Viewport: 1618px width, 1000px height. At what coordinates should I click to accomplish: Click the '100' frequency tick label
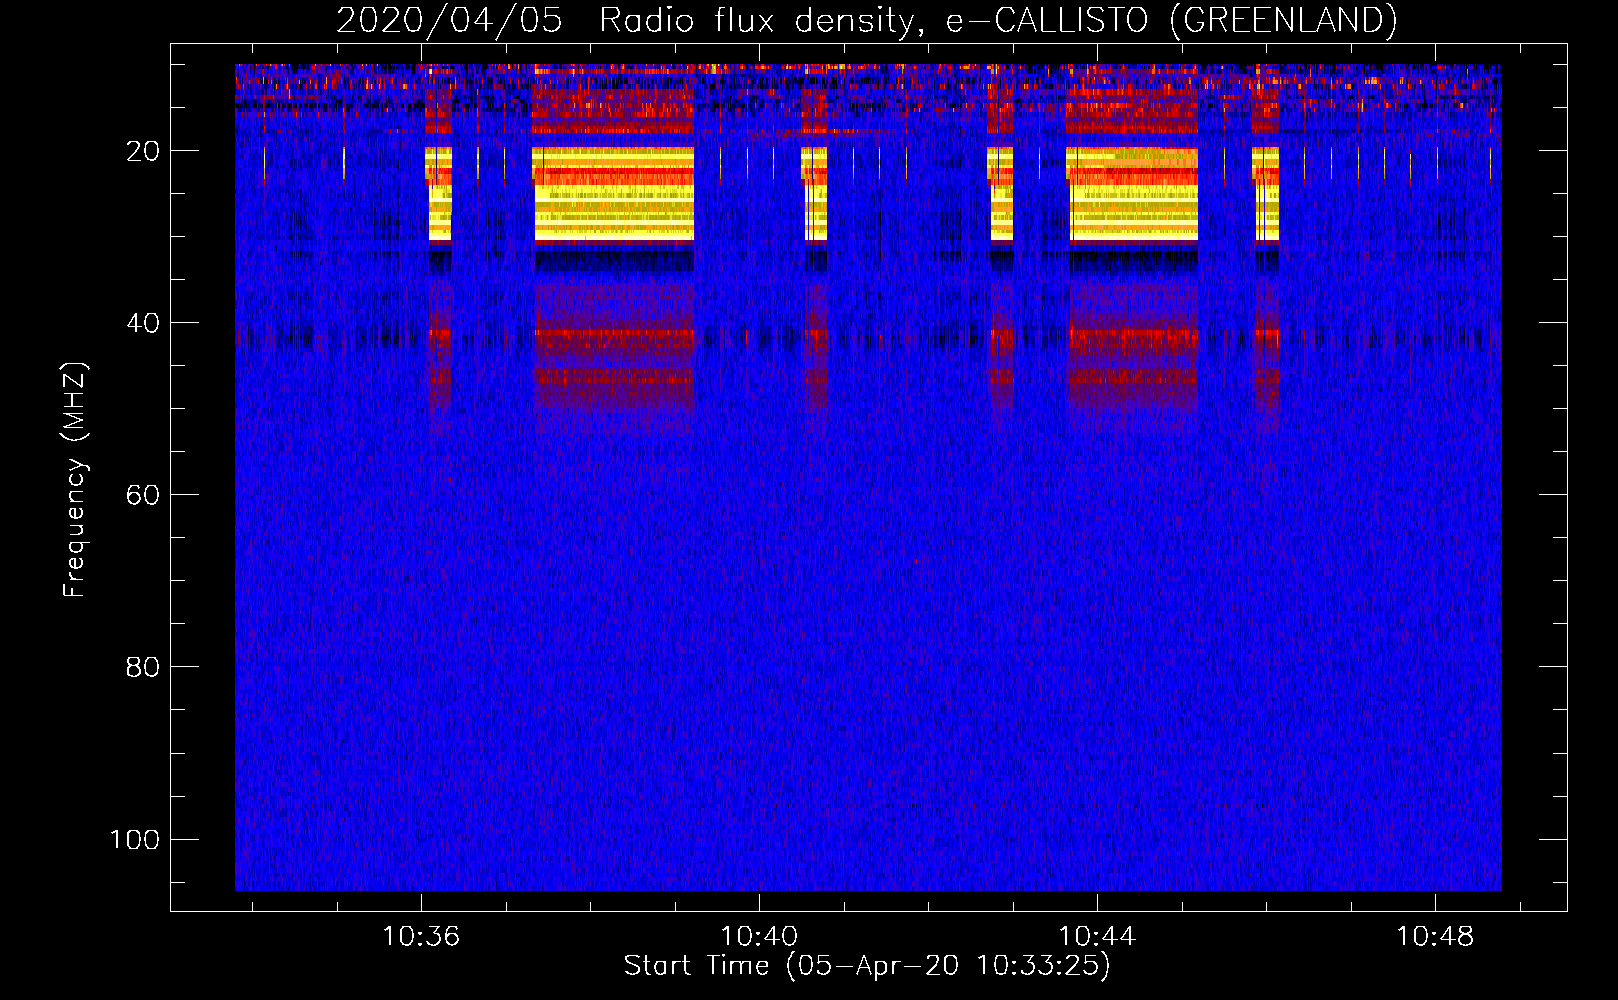click(135, 839)
